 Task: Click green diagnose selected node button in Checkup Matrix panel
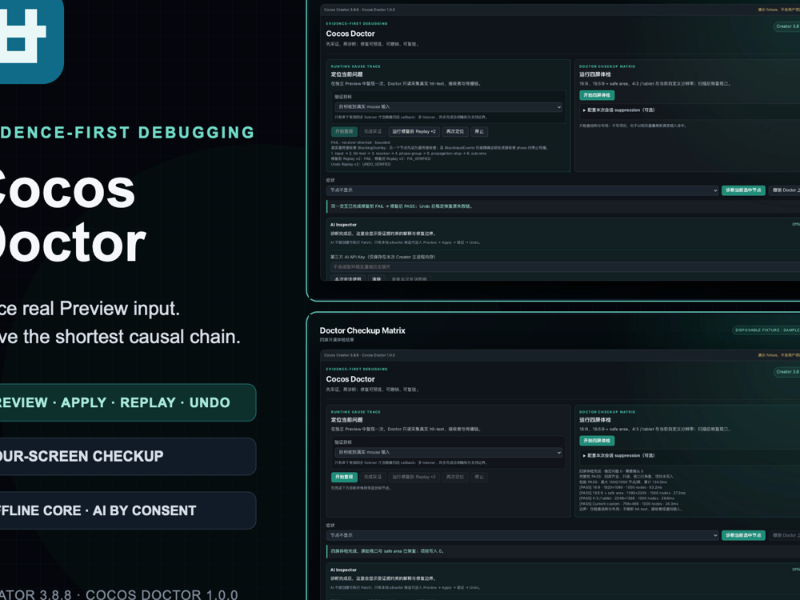click(x=743, y=535)
